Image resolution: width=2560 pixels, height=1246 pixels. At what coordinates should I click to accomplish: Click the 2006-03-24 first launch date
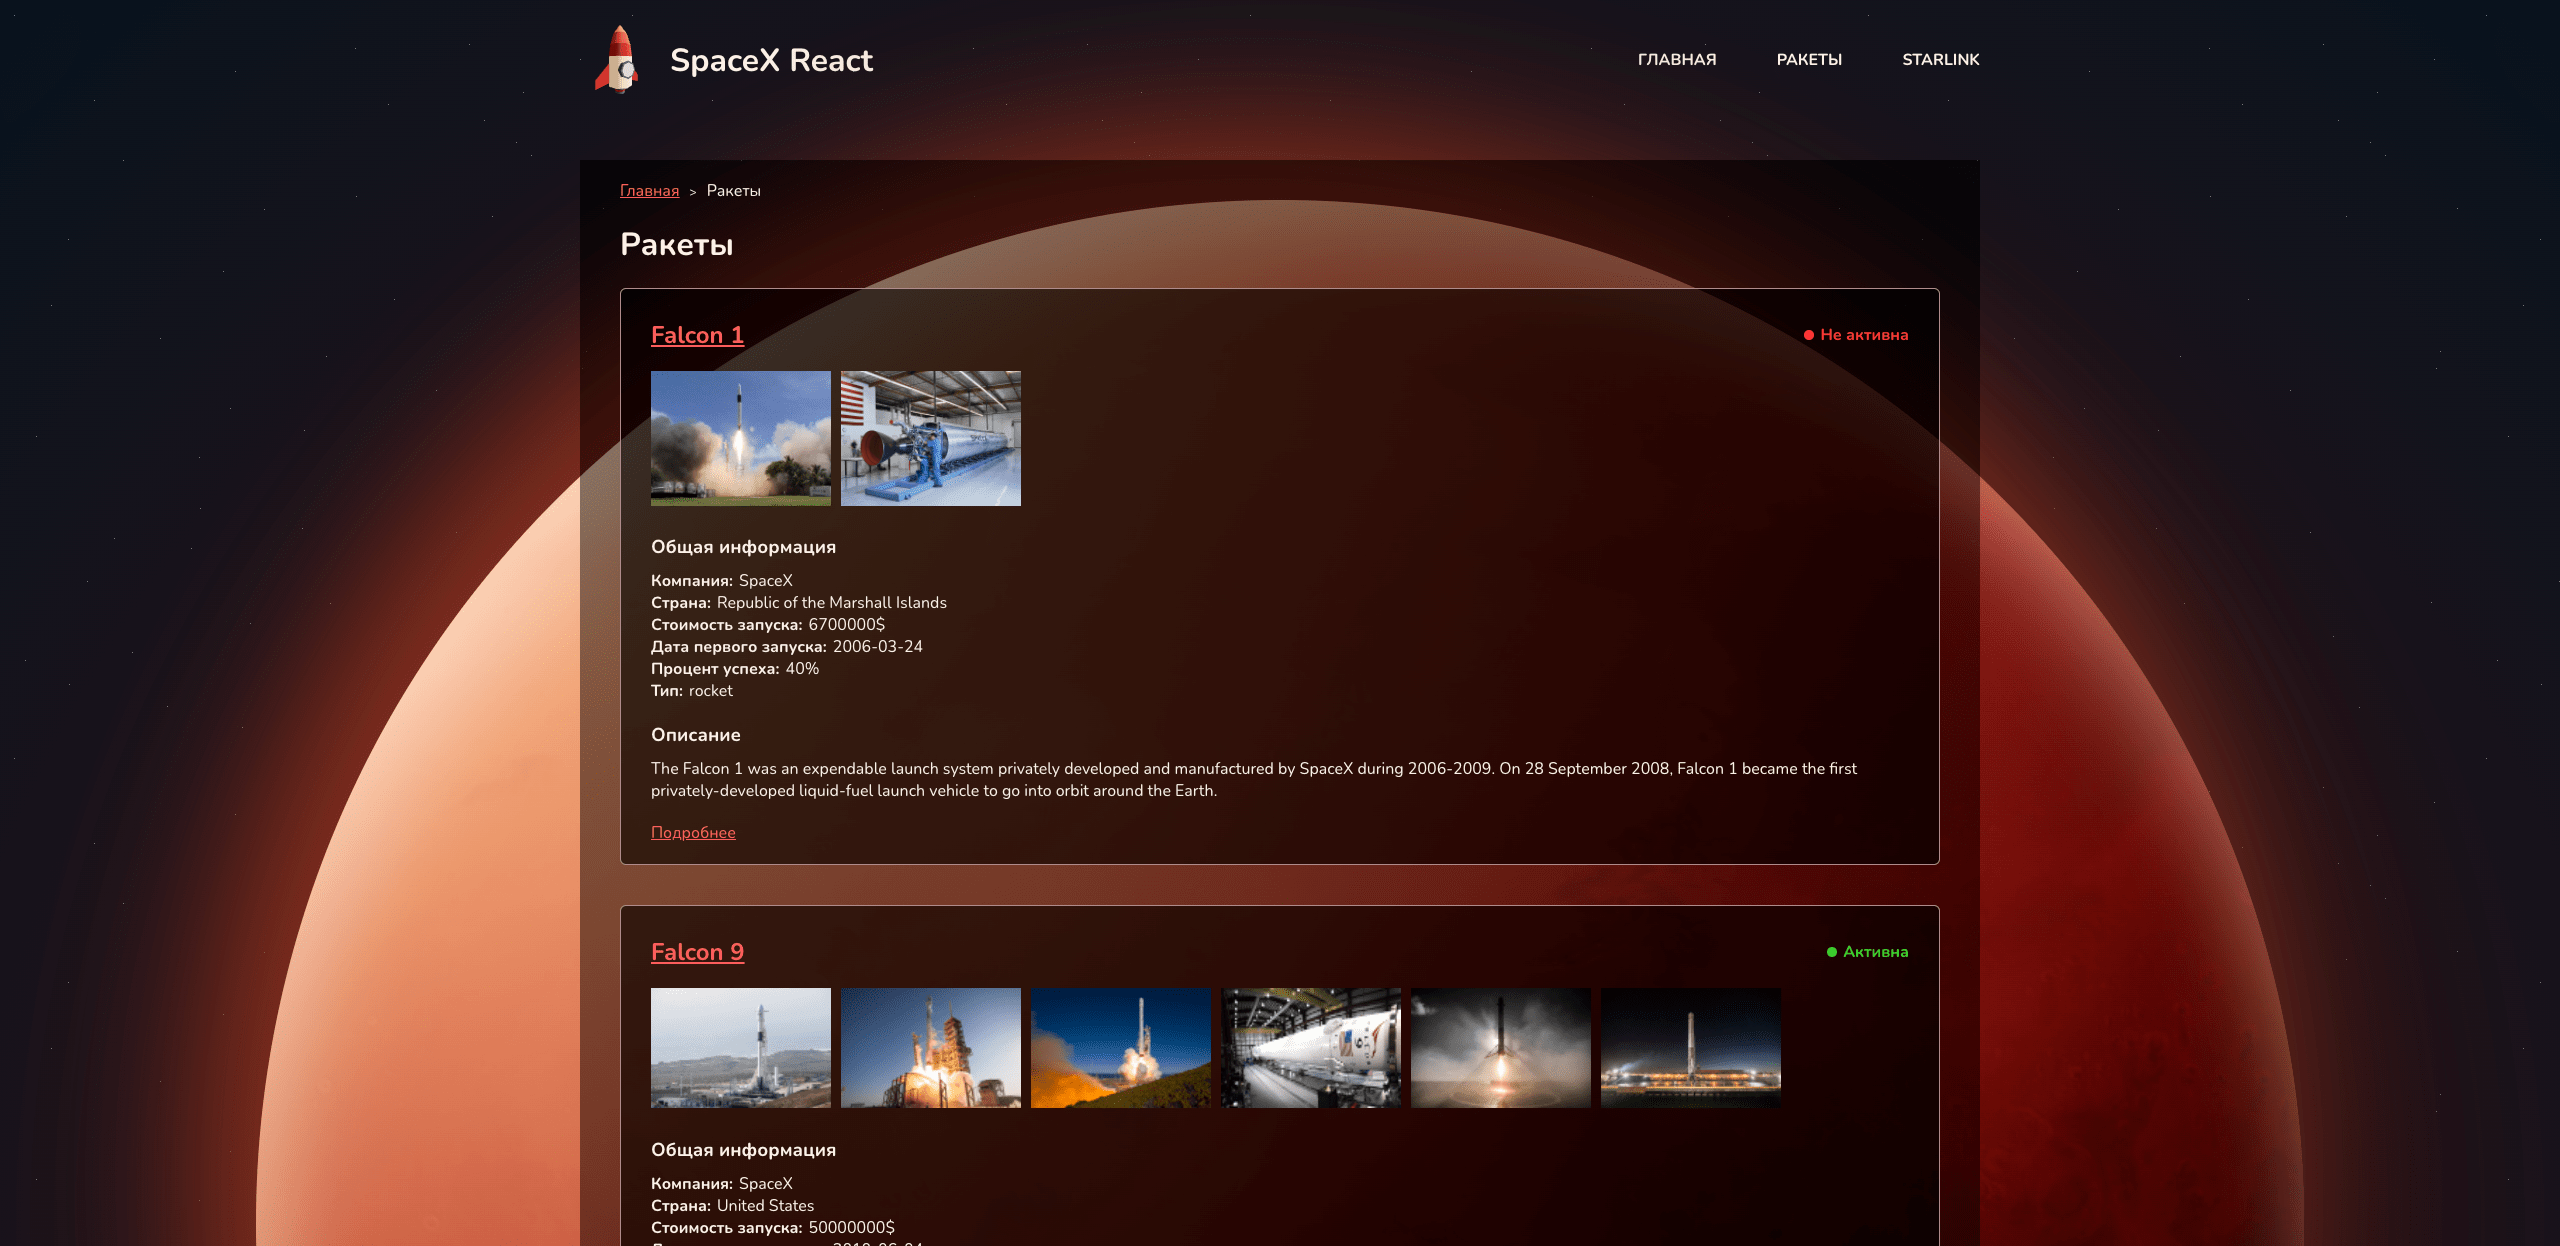coord(878,647)
